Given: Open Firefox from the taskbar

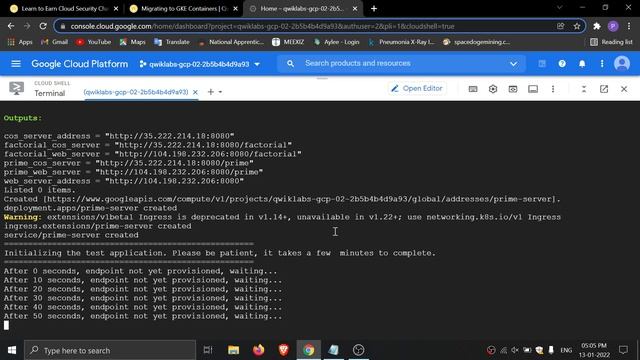Looking at the screenshot, I should coord(258,350).
